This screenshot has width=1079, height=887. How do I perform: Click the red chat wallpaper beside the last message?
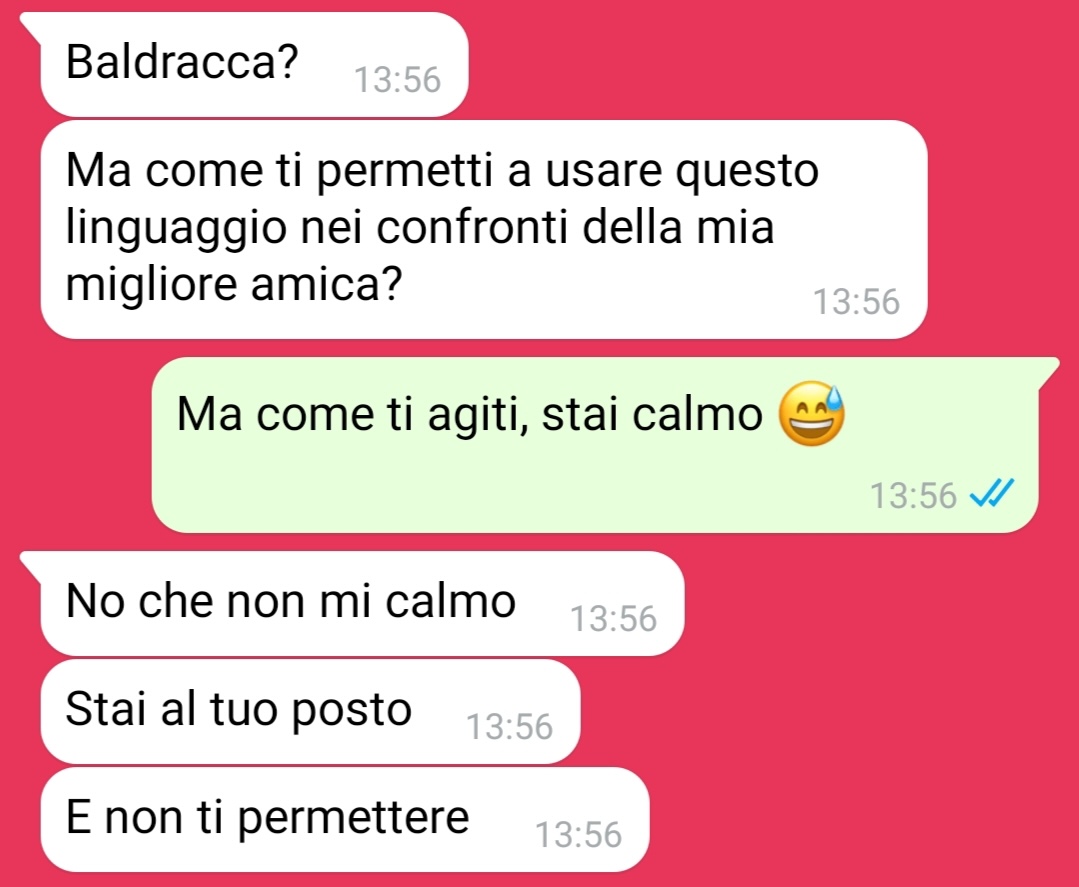click(x=860, y=819)
